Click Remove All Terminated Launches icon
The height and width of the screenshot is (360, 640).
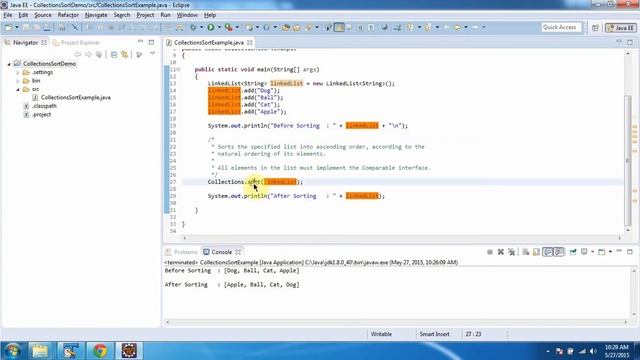tap(512, 252)
